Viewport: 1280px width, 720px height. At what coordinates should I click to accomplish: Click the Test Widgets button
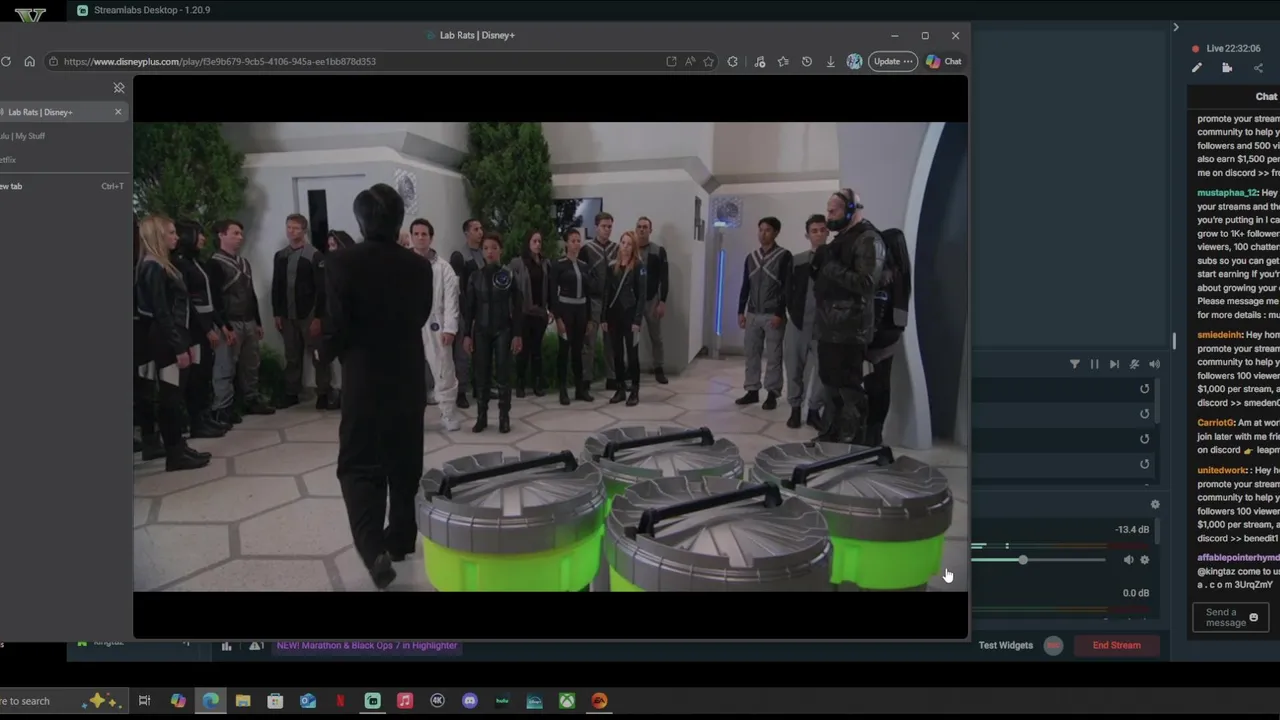click(x=1006, y=645)
